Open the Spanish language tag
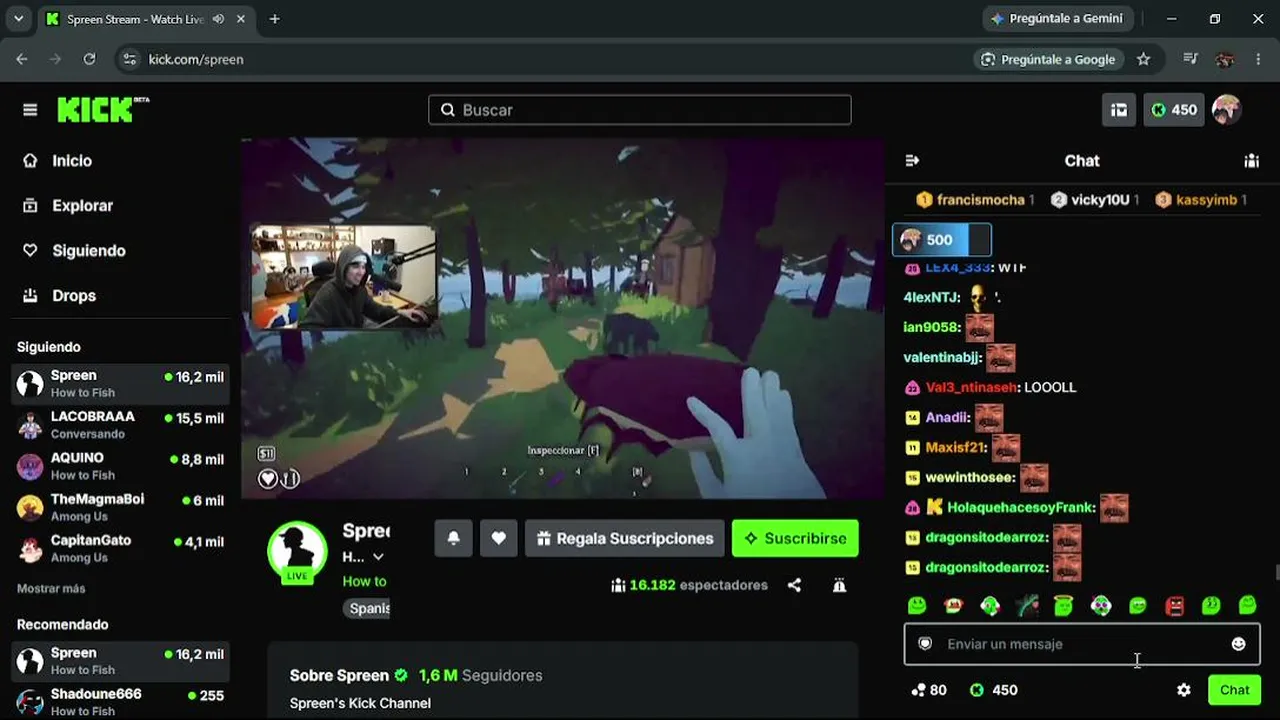 (x=369, y=608)
